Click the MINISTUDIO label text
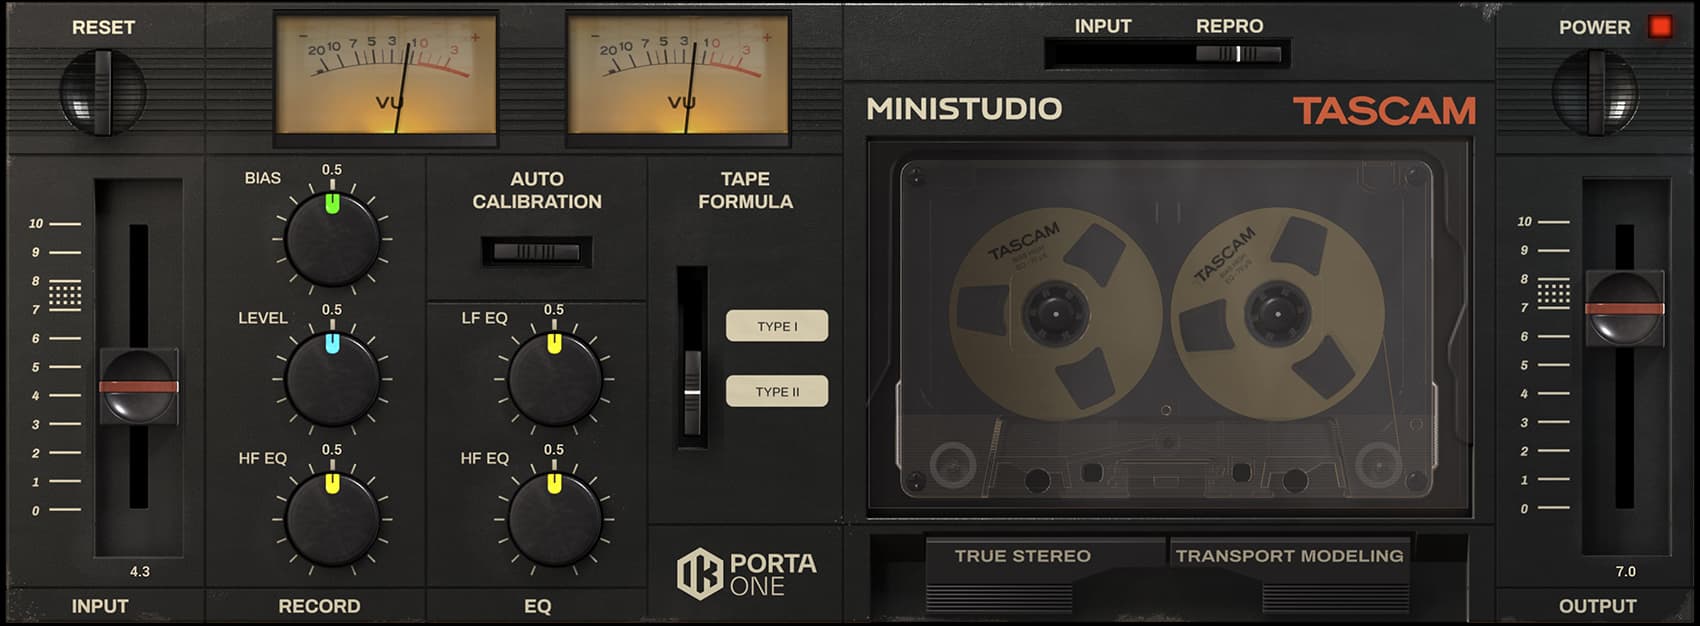1700x626 pixels. (964, 109)
